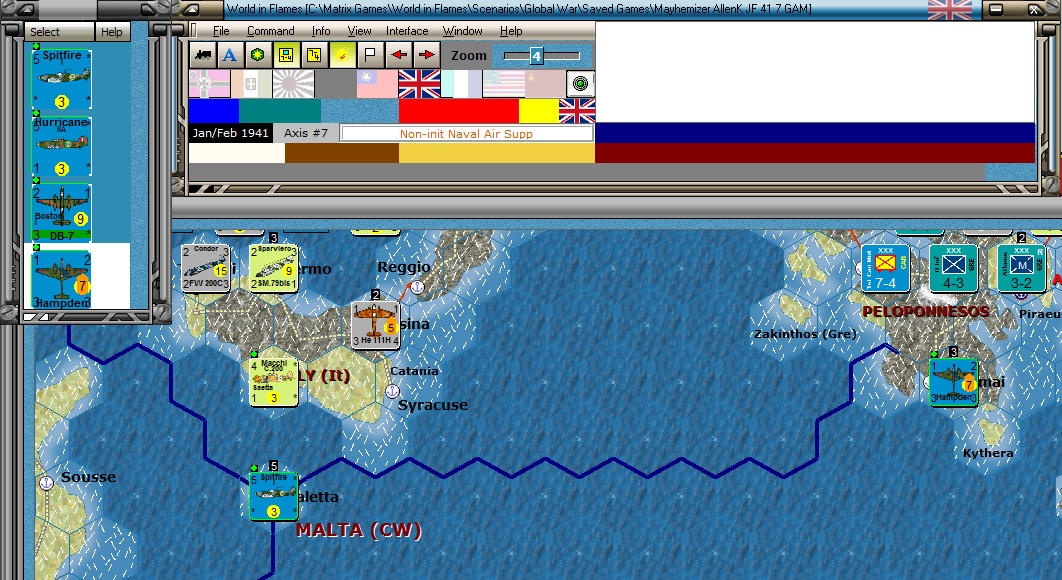Select the Japanese rising sun flag
The height and width of the screenshot is (580, 1062).
pos(293,84)
